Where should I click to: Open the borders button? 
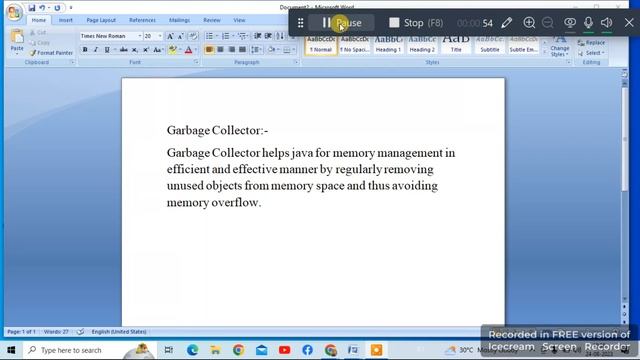[x=287, y=50]
